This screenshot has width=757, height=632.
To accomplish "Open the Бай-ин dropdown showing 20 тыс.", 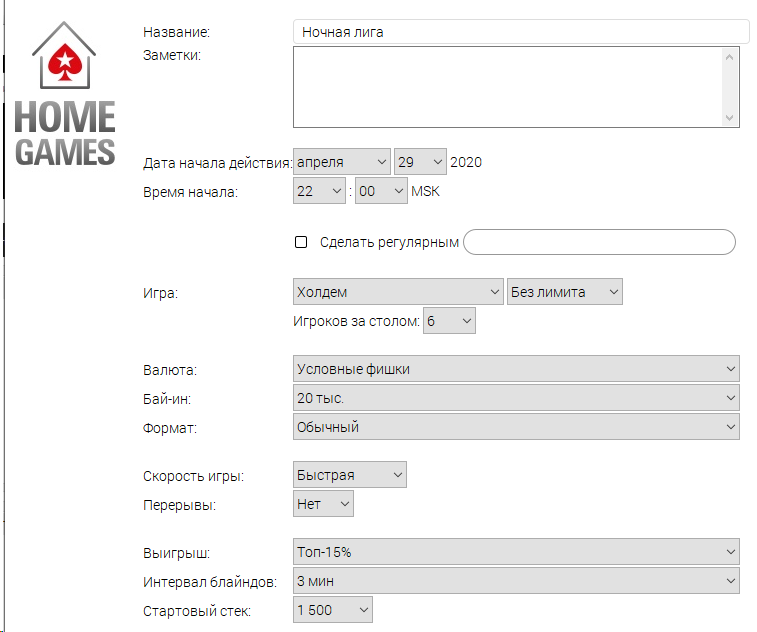I will coord(516,398).
